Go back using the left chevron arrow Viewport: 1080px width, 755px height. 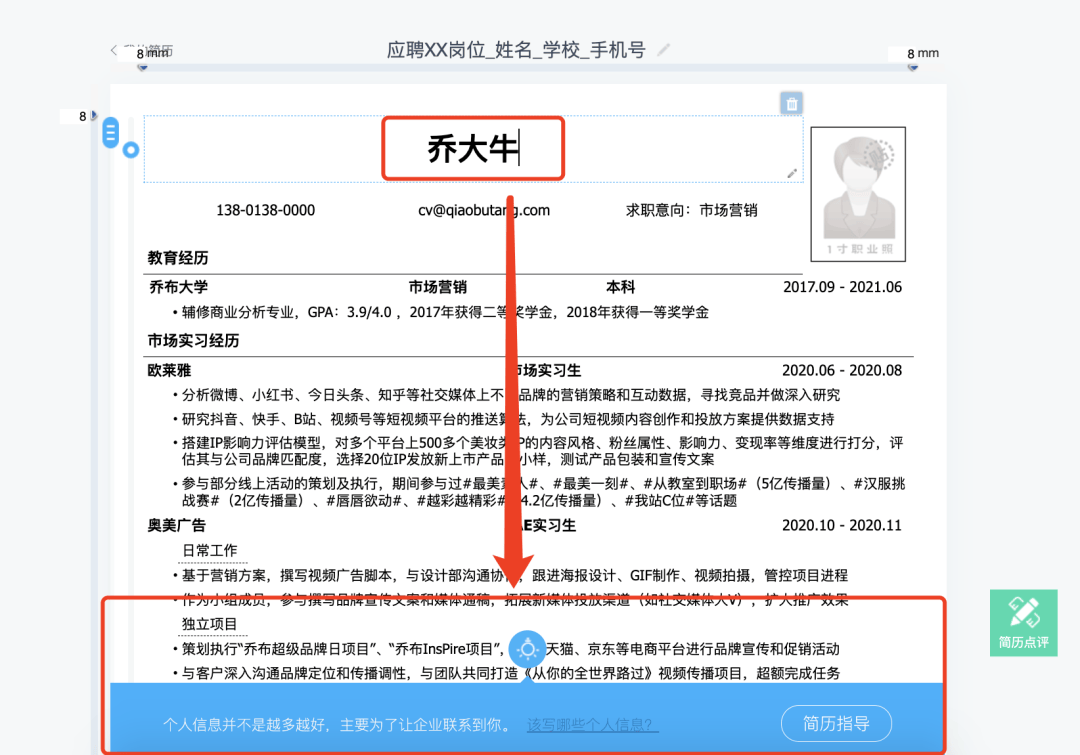click(113, 50)
